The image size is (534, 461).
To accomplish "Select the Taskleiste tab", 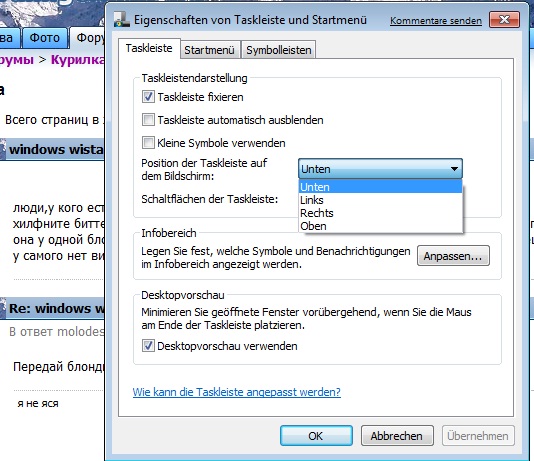I will 149,48.
